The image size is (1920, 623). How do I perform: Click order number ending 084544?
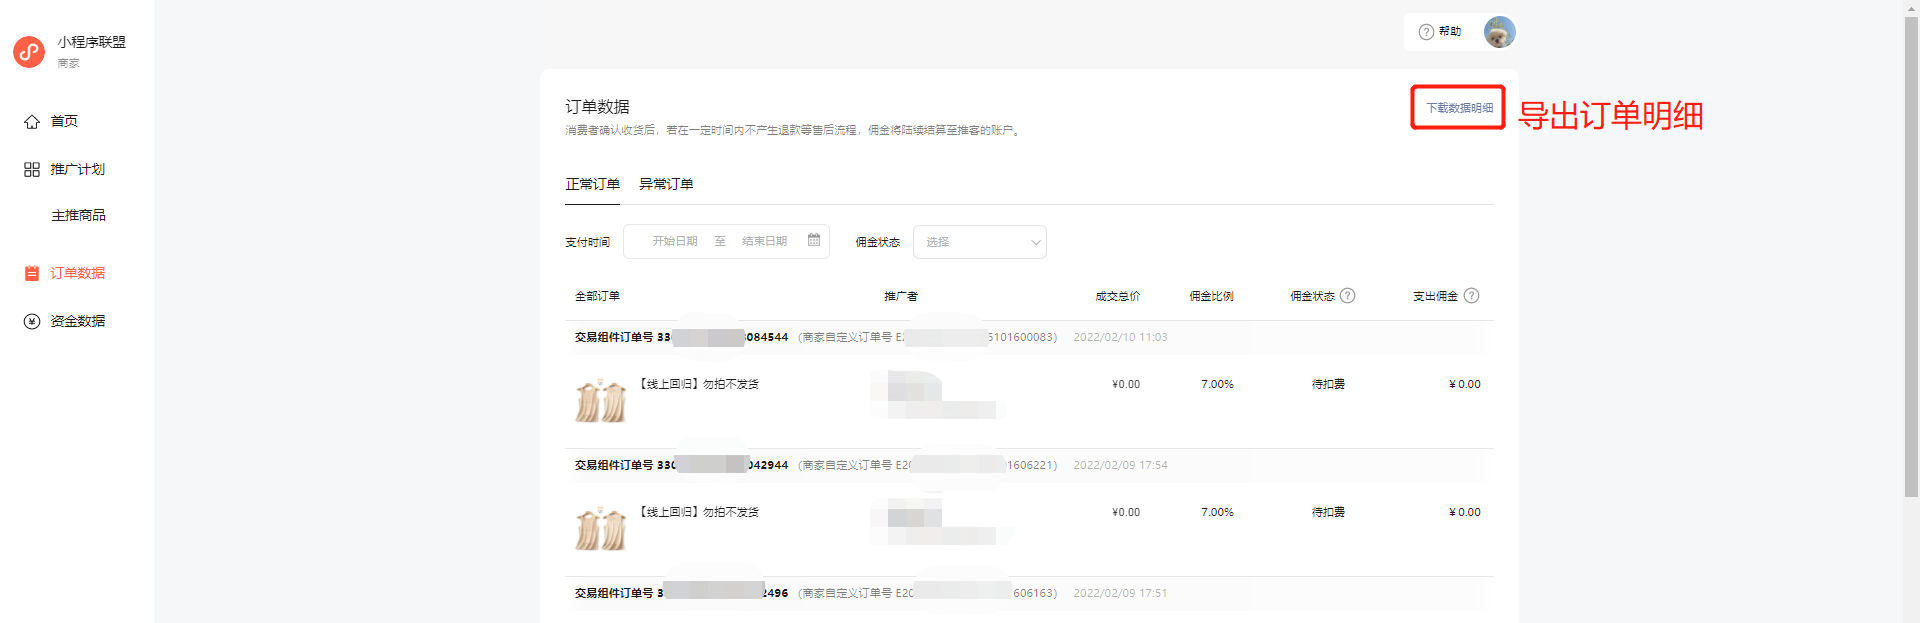681,337
